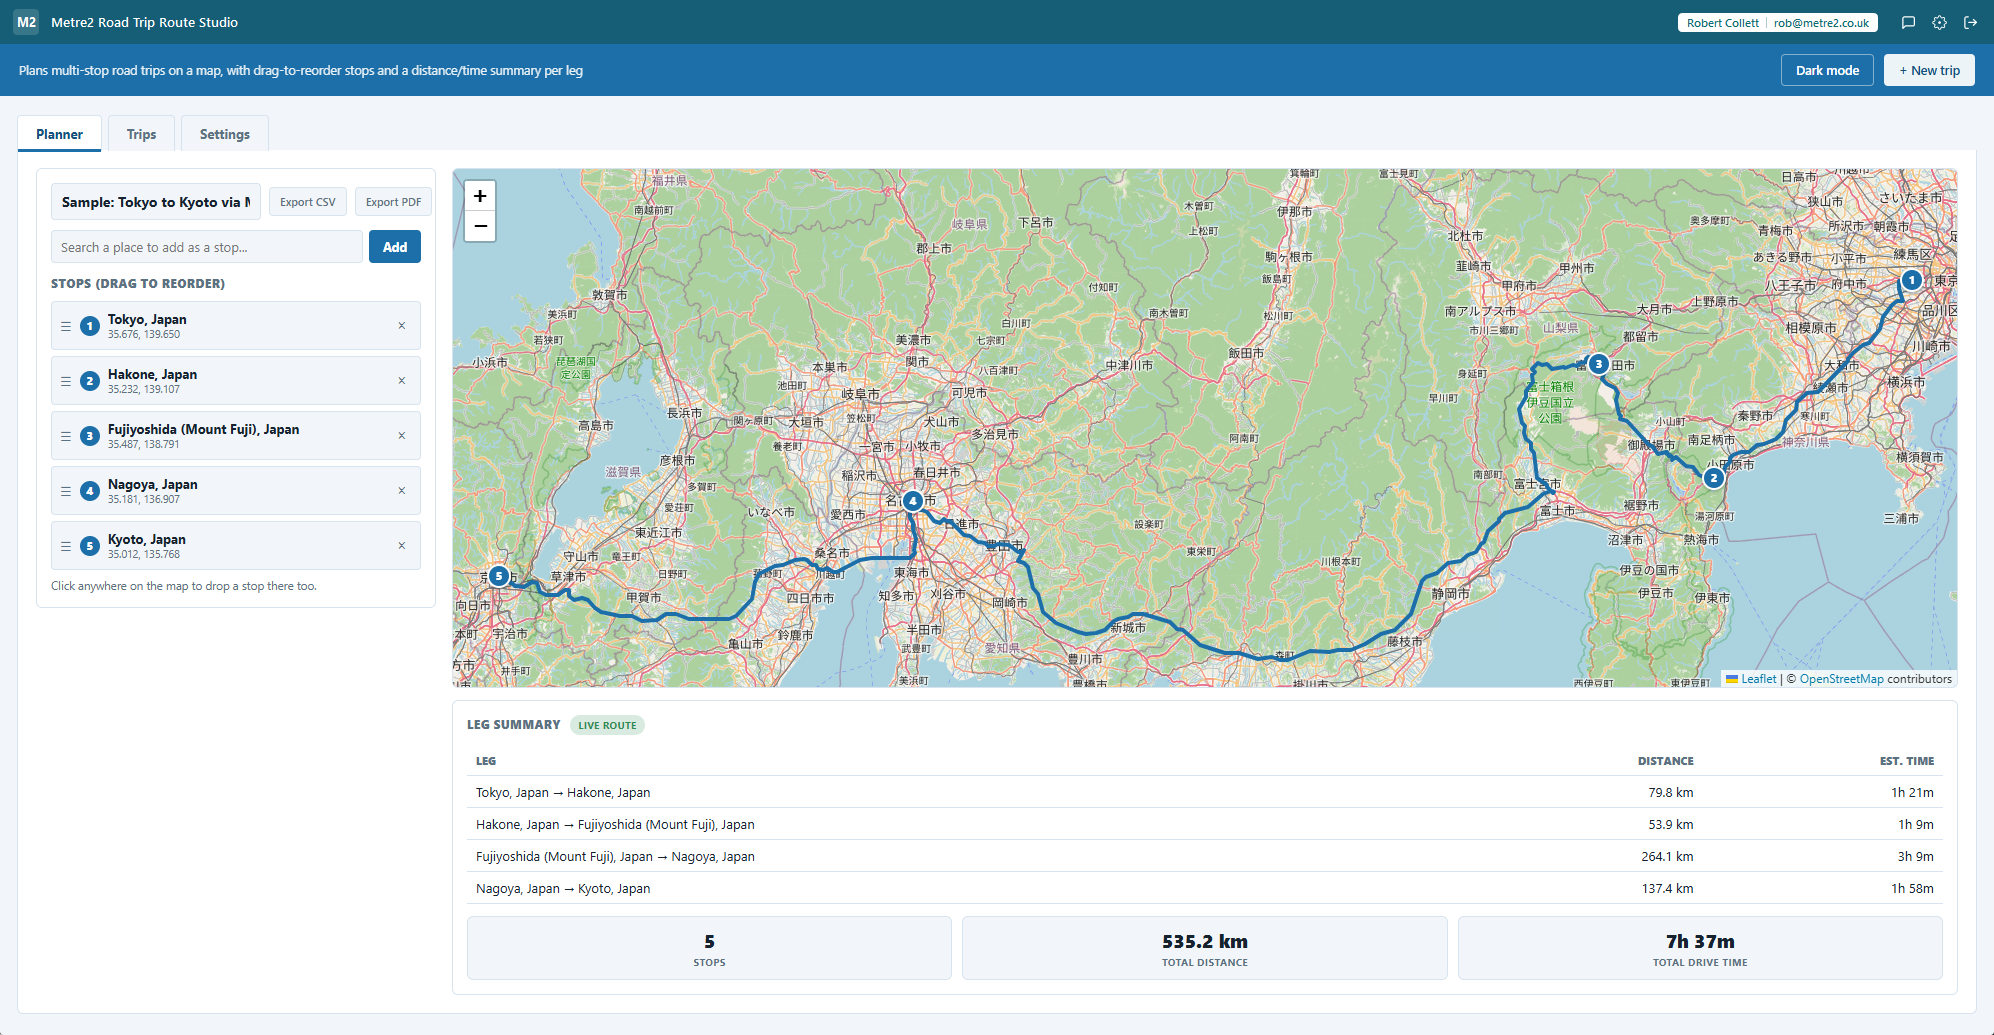Remove the Tokyo, Japan stop
The height and width of the screenshot is (1035, 1994).
point(402,326)
